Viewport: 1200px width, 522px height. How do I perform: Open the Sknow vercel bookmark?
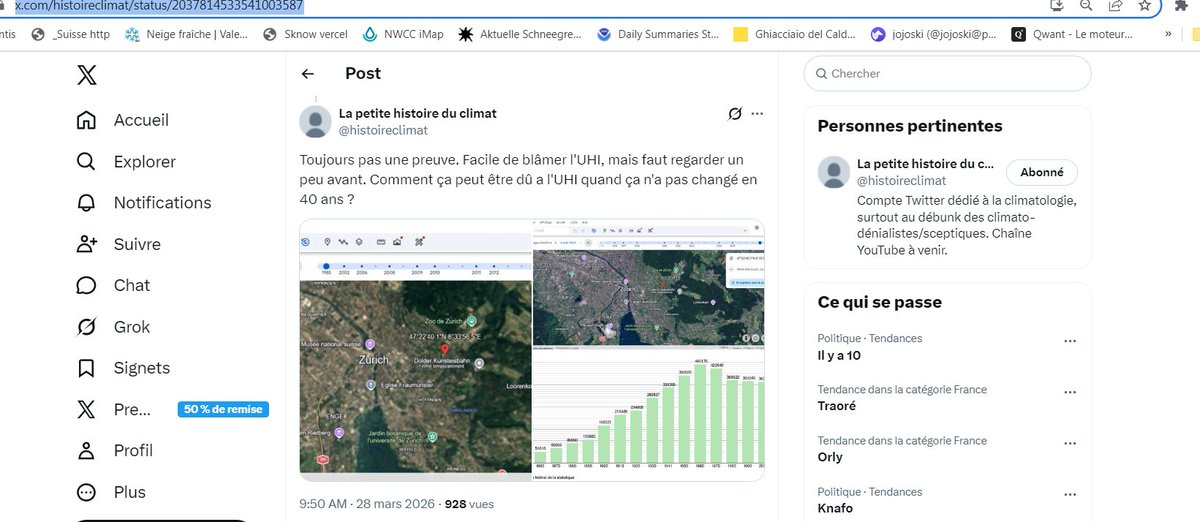pyautogui.click(x=305, y=34)
